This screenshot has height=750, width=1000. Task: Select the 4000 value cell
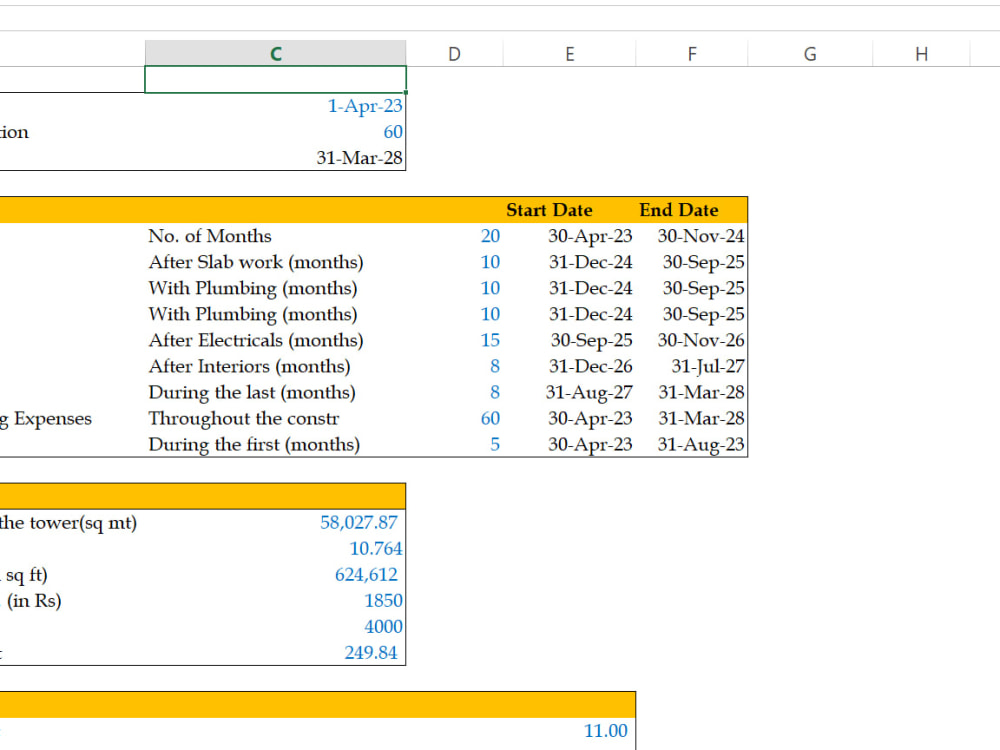pos(276,627)
